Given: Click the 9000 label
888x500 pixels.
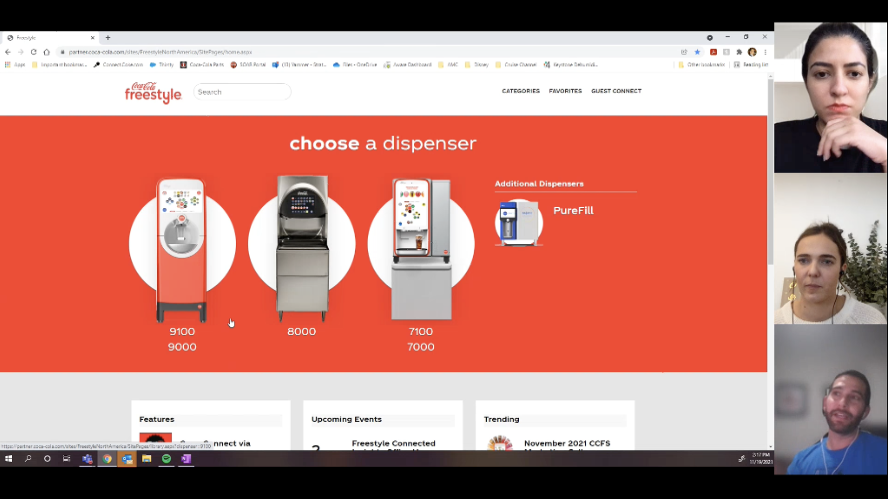Looking at the screenshot, I should [182, 347].
